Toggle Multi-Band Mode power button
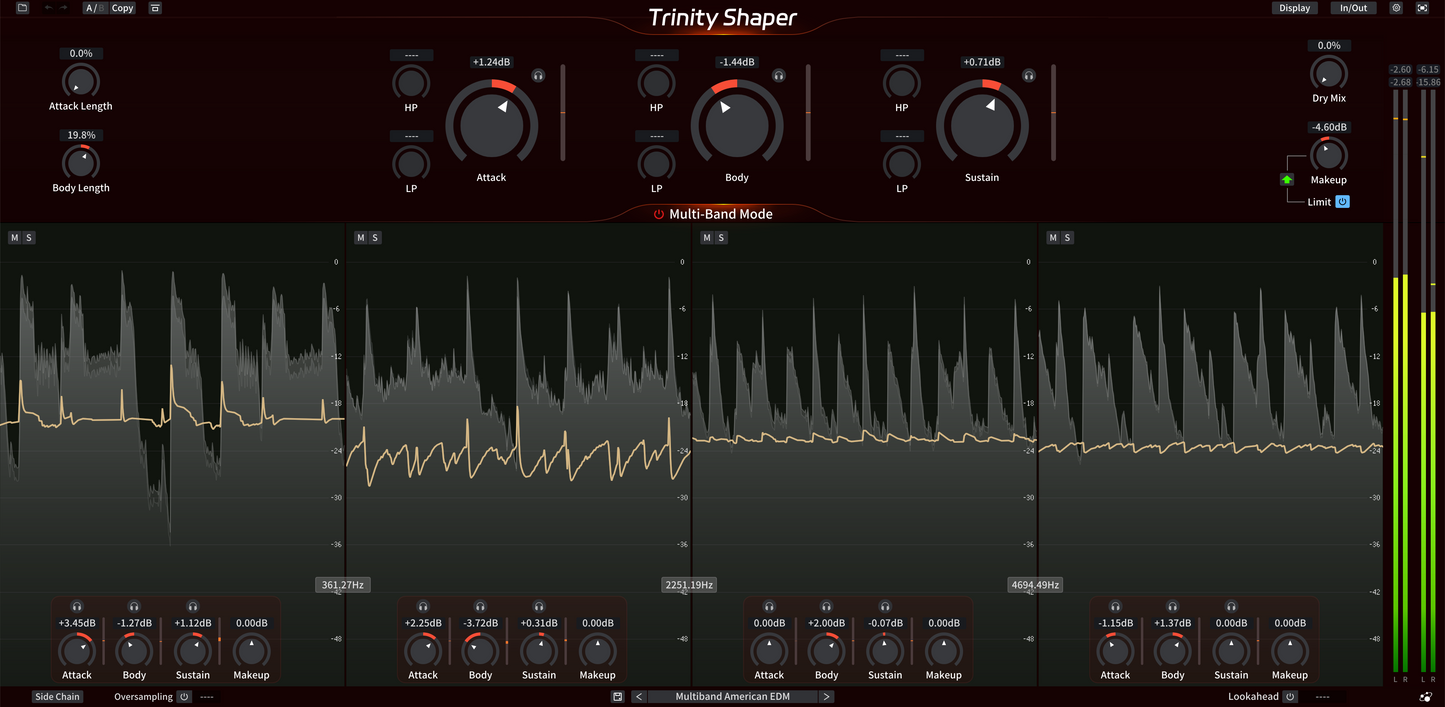Viewport: 1445px width, 707px height. [x=658, y=213]
